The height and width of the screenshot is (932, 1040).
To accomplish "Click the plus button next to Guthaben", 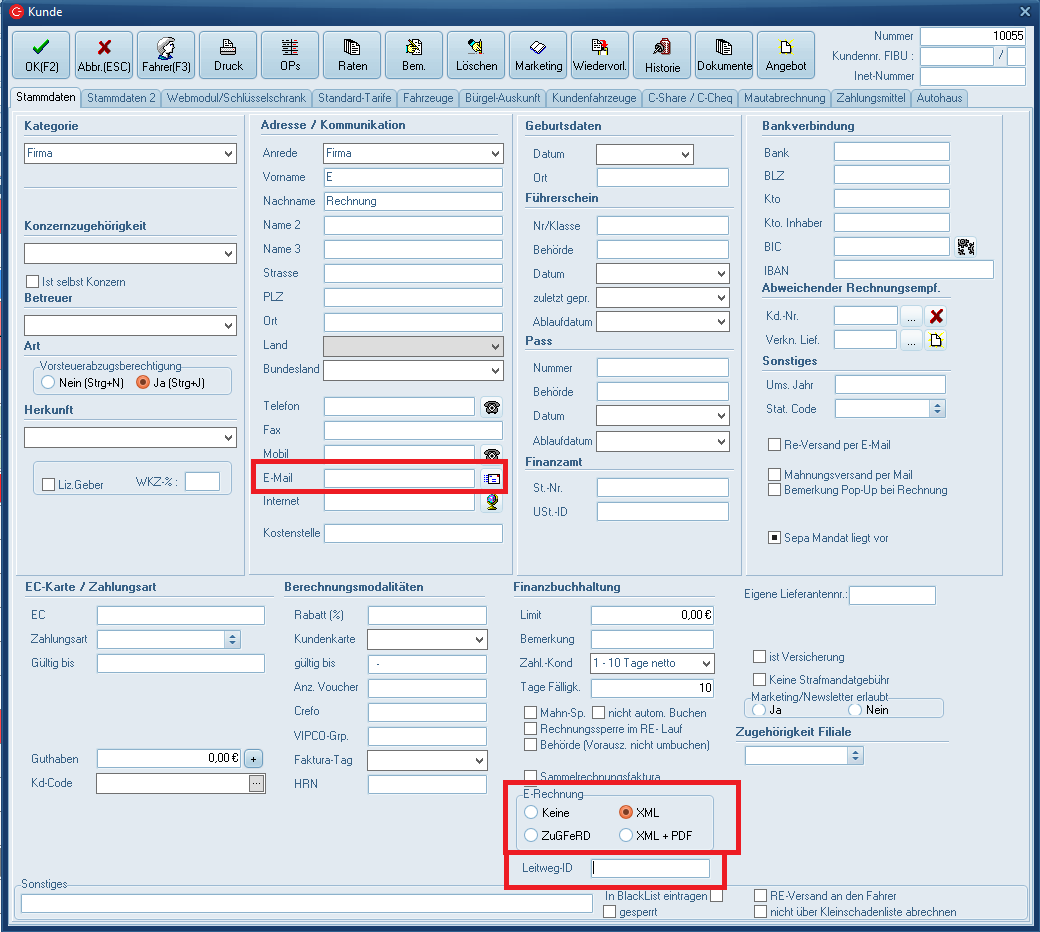I will [253, 758].
